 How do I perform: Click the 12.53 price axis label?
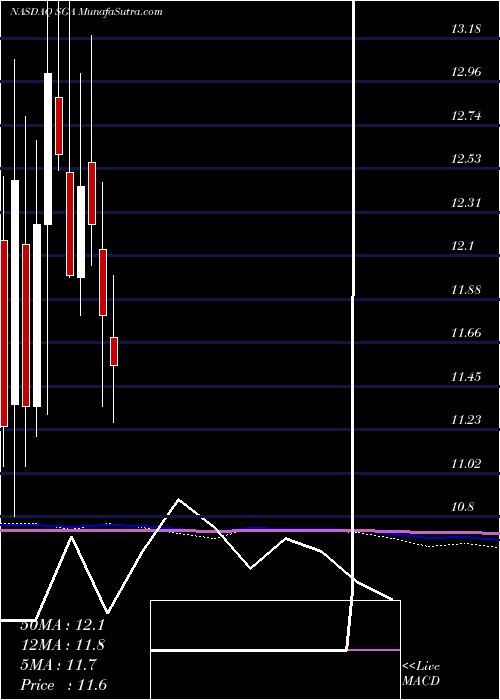(466, 159)
